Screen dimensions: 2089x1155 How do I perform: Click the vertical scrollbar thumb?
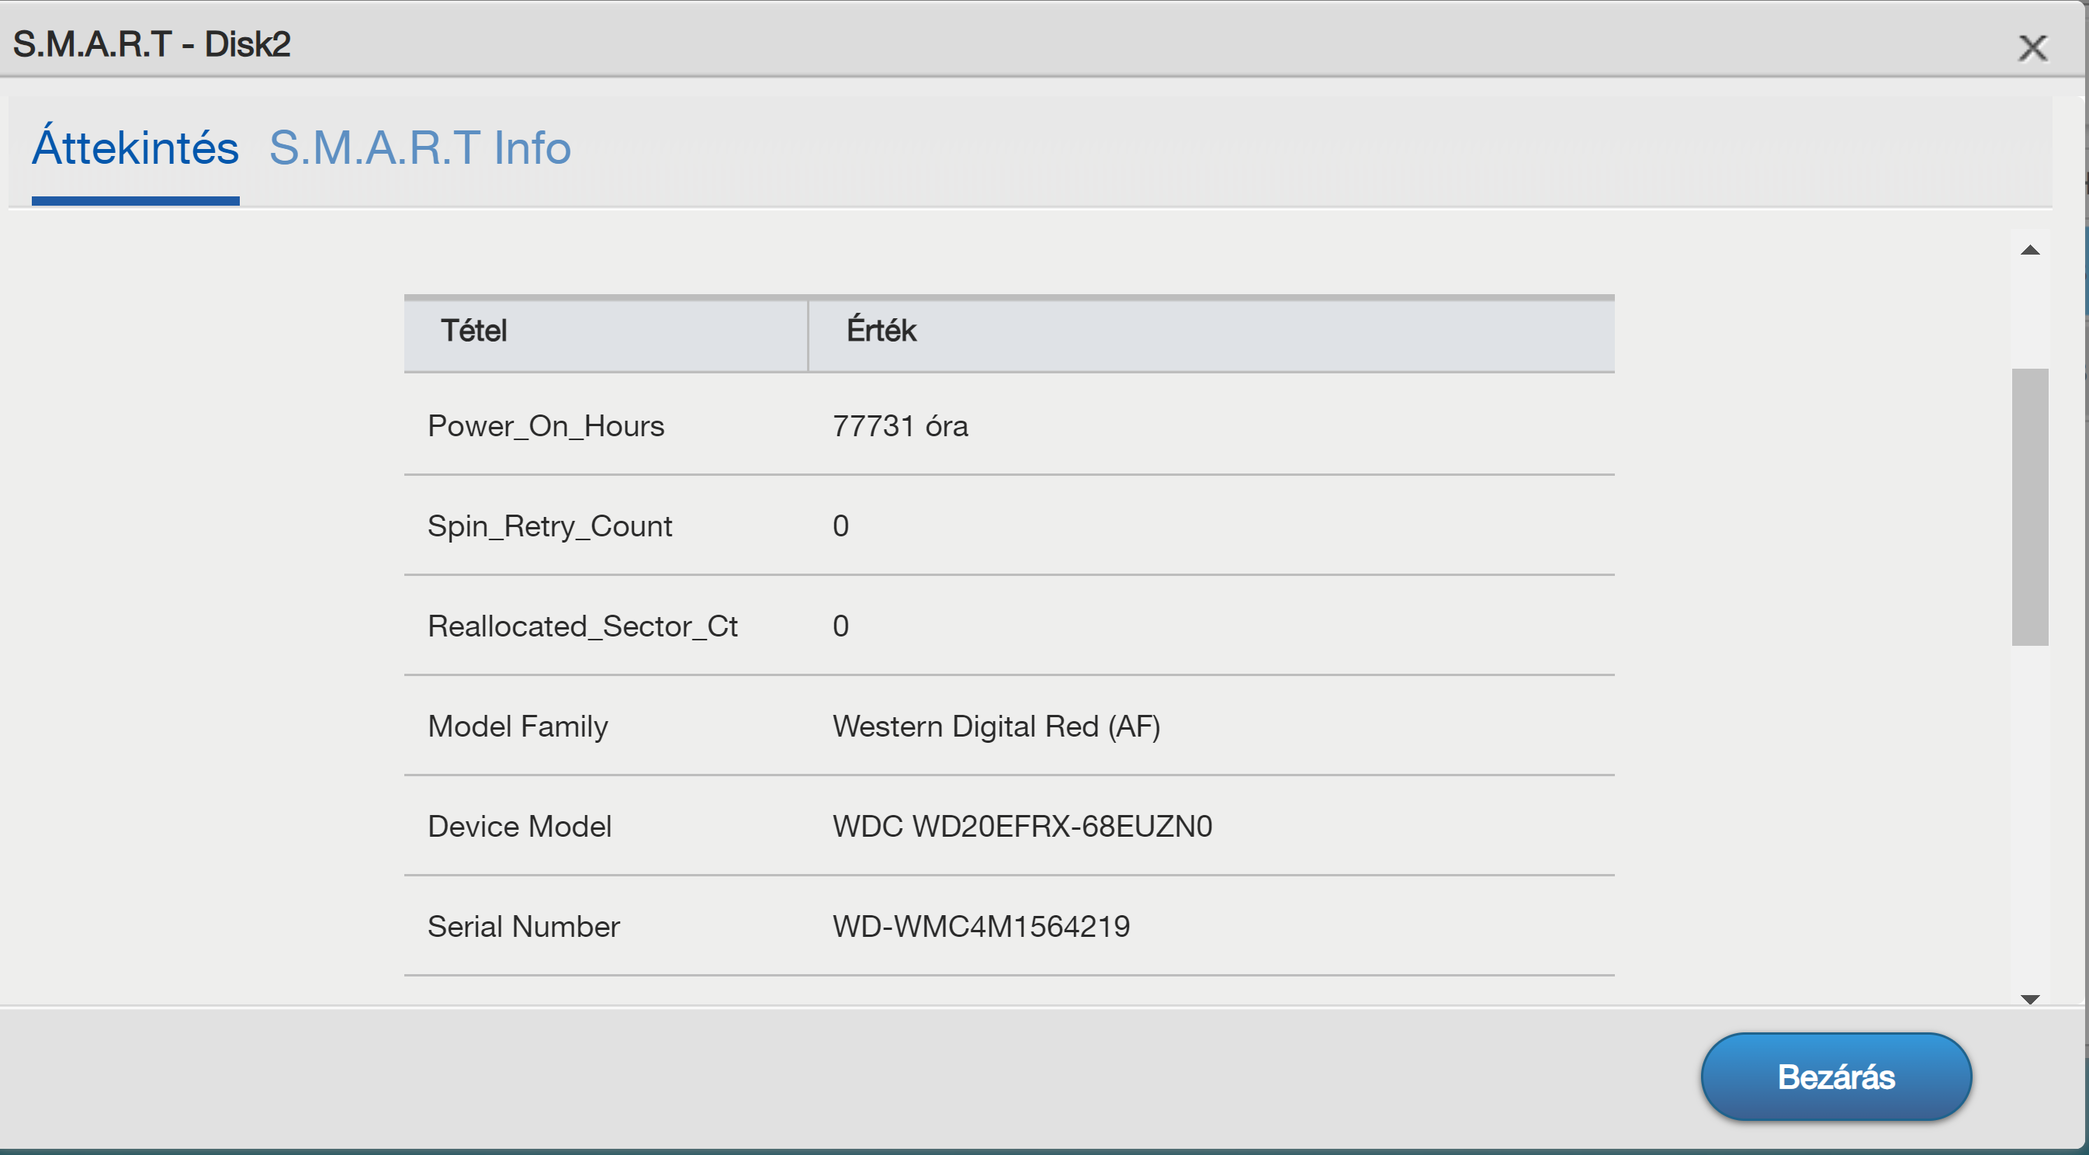coord(2030,507)
